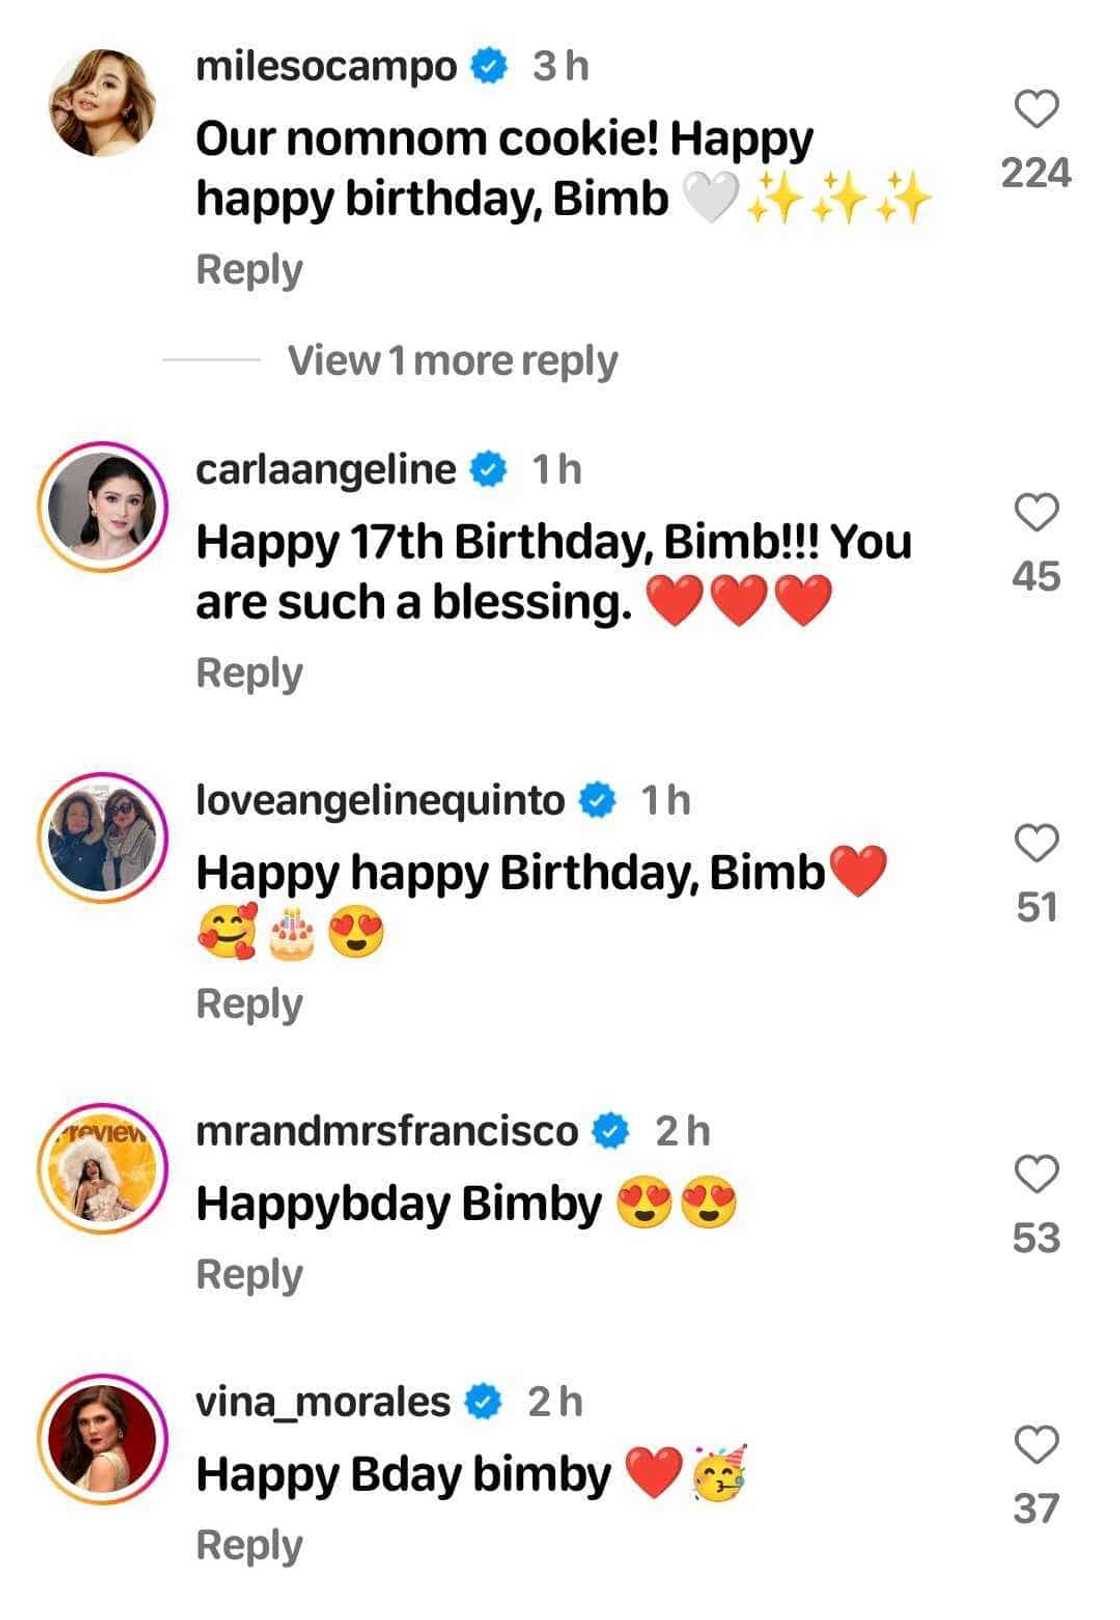1120x1620 pixels.
Task: Reply to milesocampo's comment
Action: coord(249,270)
